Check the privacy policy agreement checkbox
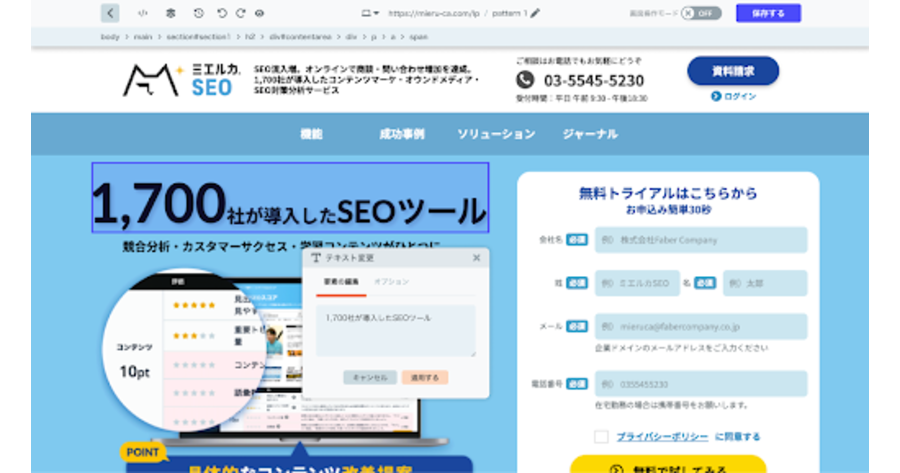The image size is (900, 473). tap(601, 437)
